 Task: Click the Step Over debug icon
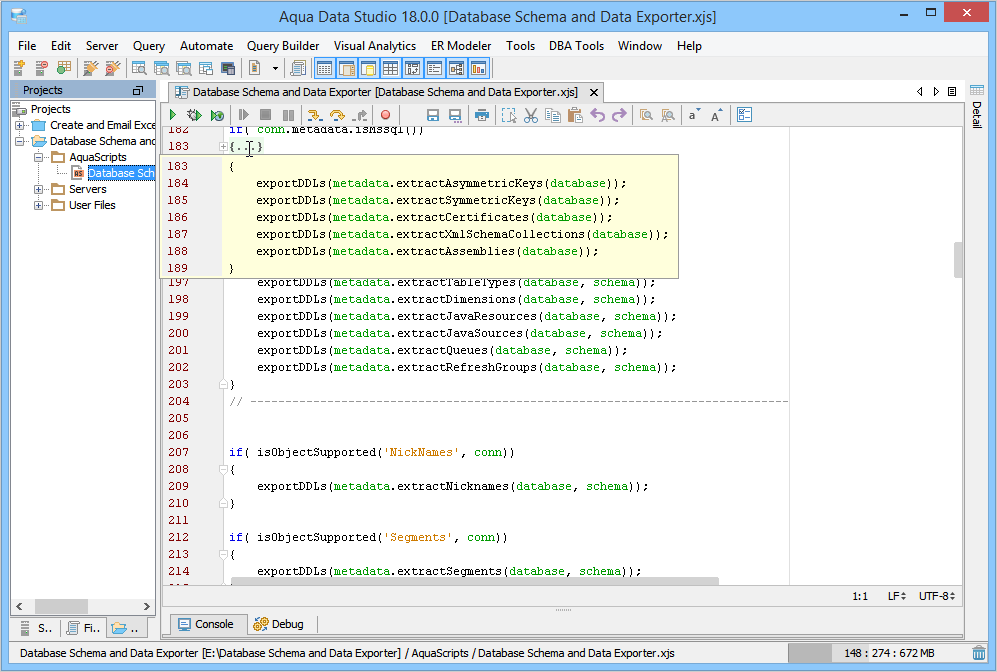pyautogui.click(x=338, y=115)
